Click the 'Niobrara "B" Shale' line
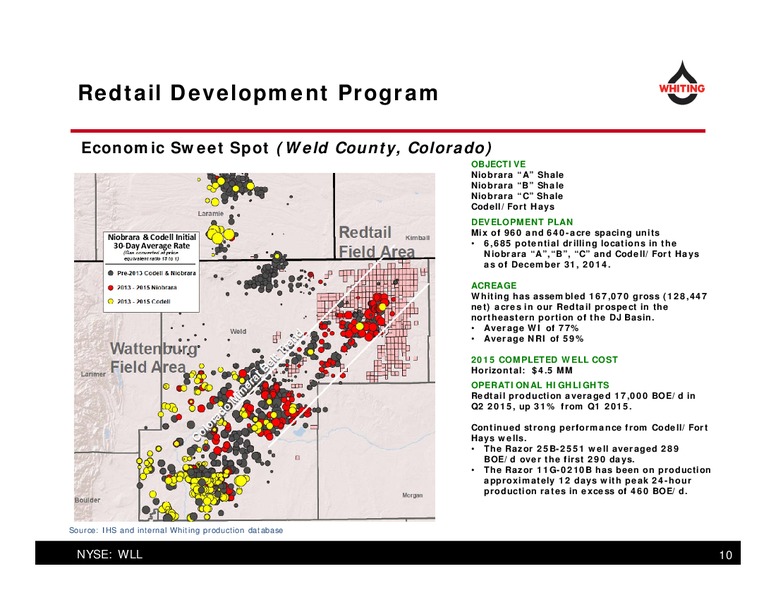 (x=517, y=185)
